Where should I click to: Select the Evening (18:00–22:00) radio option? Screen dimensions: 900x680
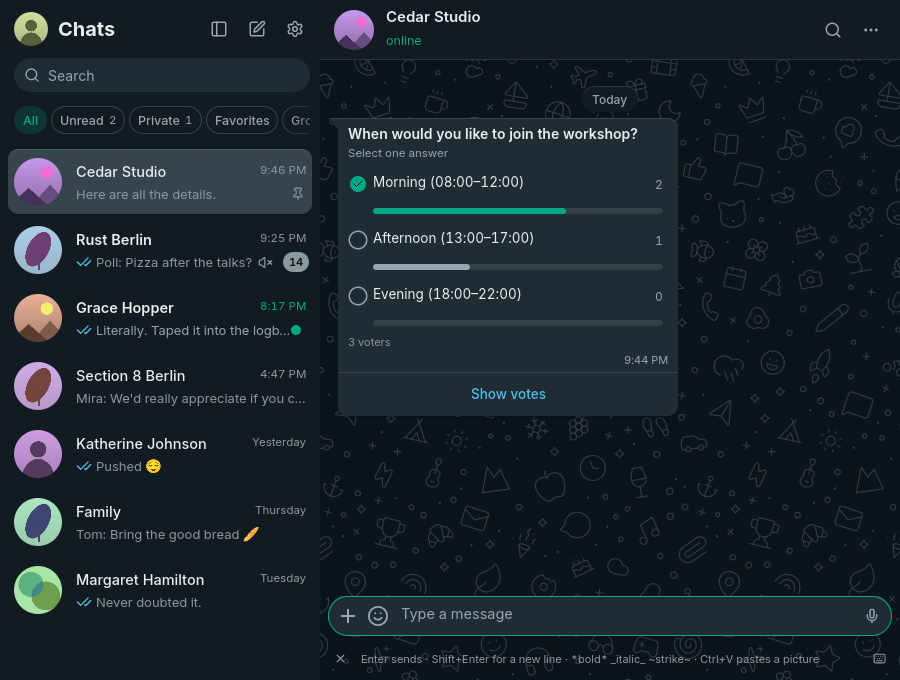point(358,296)
